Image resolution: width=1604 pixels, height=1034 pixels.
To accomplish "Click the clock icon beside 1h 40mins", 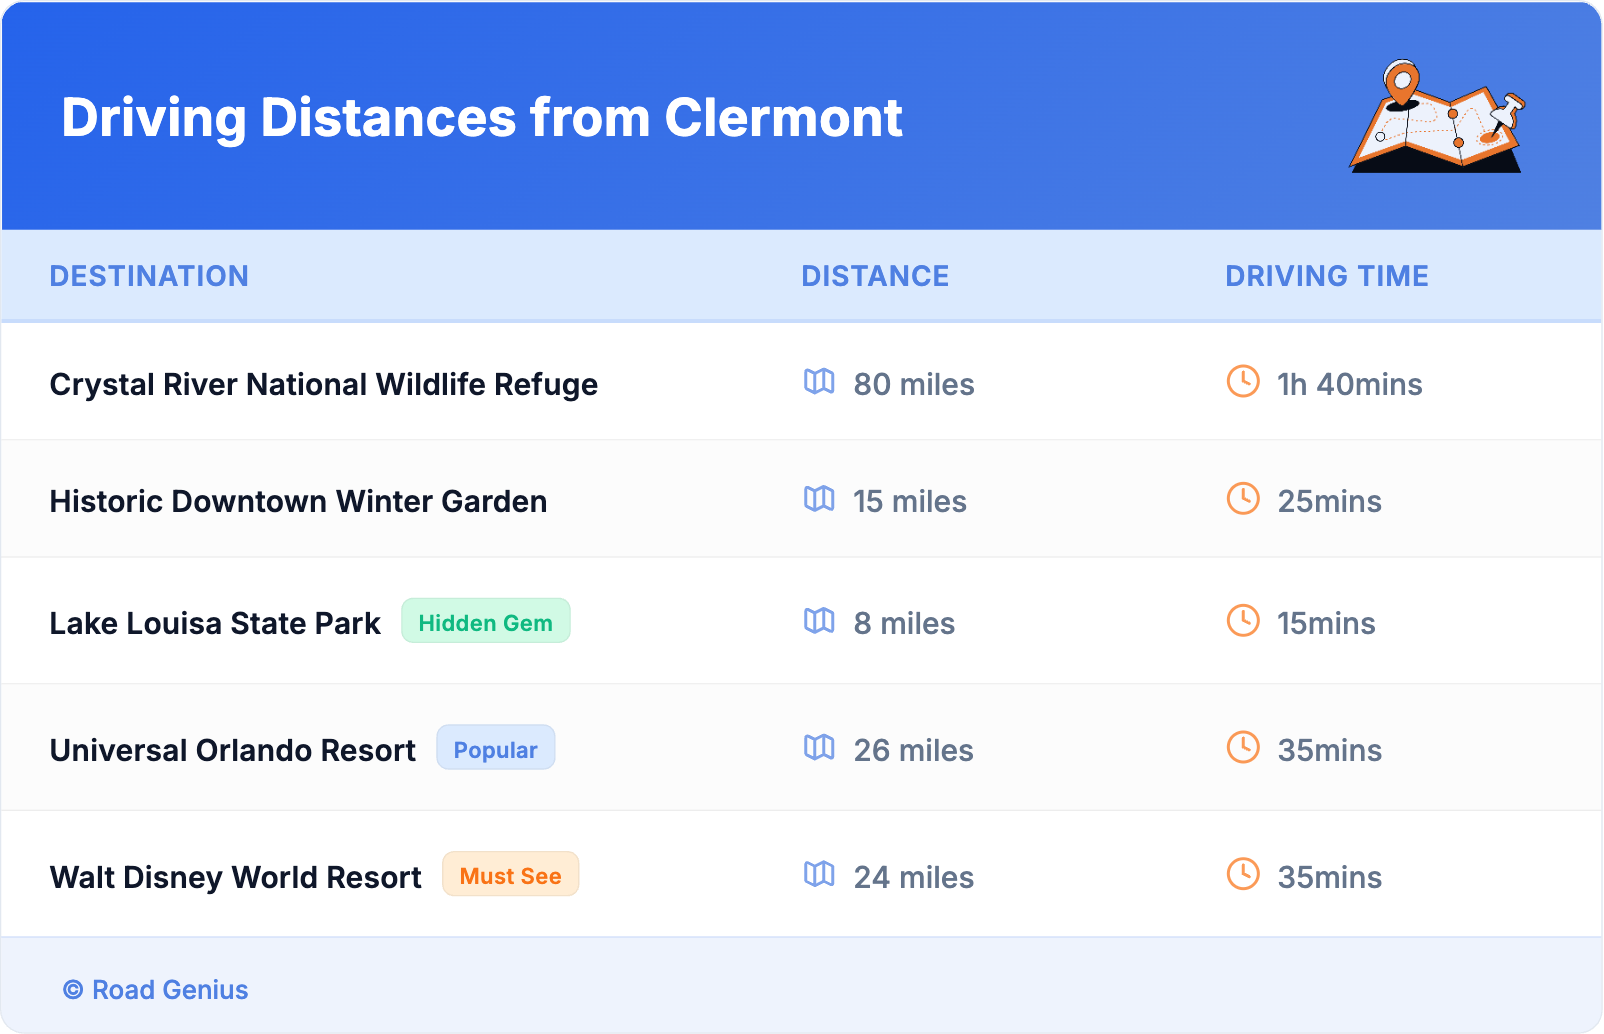I will [1243, 382].
